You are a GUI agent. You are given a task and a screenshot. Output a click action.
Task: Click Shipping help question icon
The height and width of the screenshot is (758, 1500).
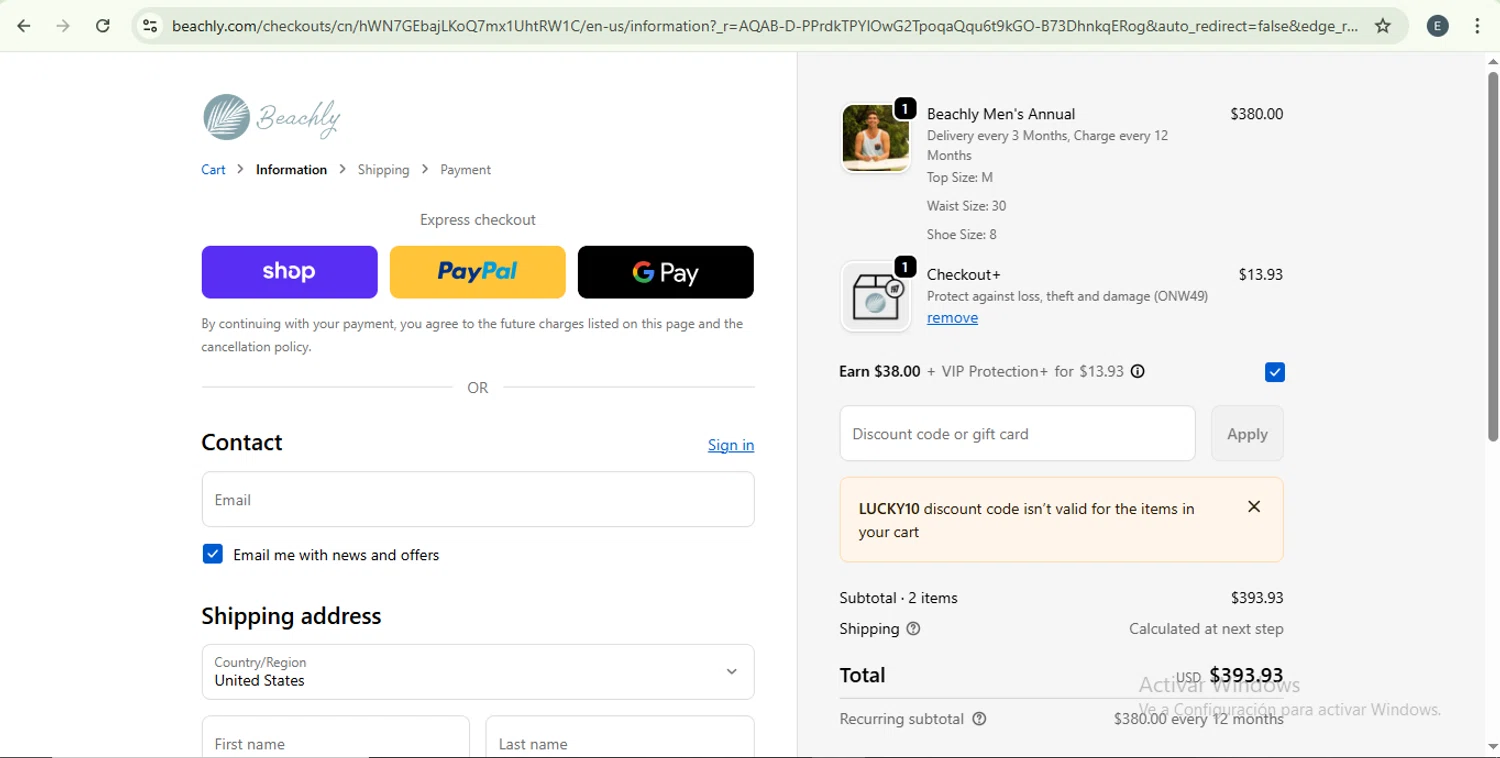[913, 629]
